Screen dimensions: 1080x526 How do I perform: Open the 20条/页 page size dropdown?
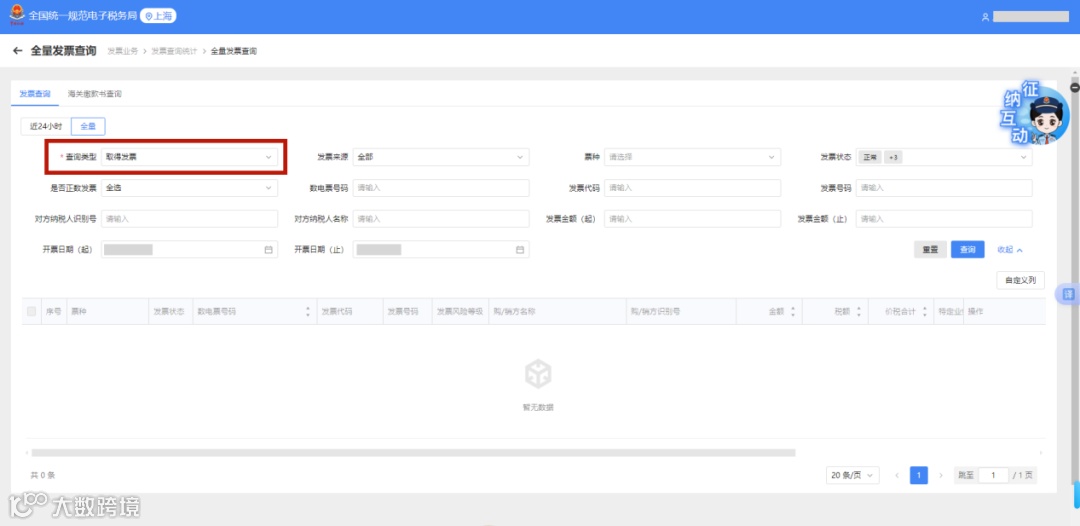tap(853, 476)
